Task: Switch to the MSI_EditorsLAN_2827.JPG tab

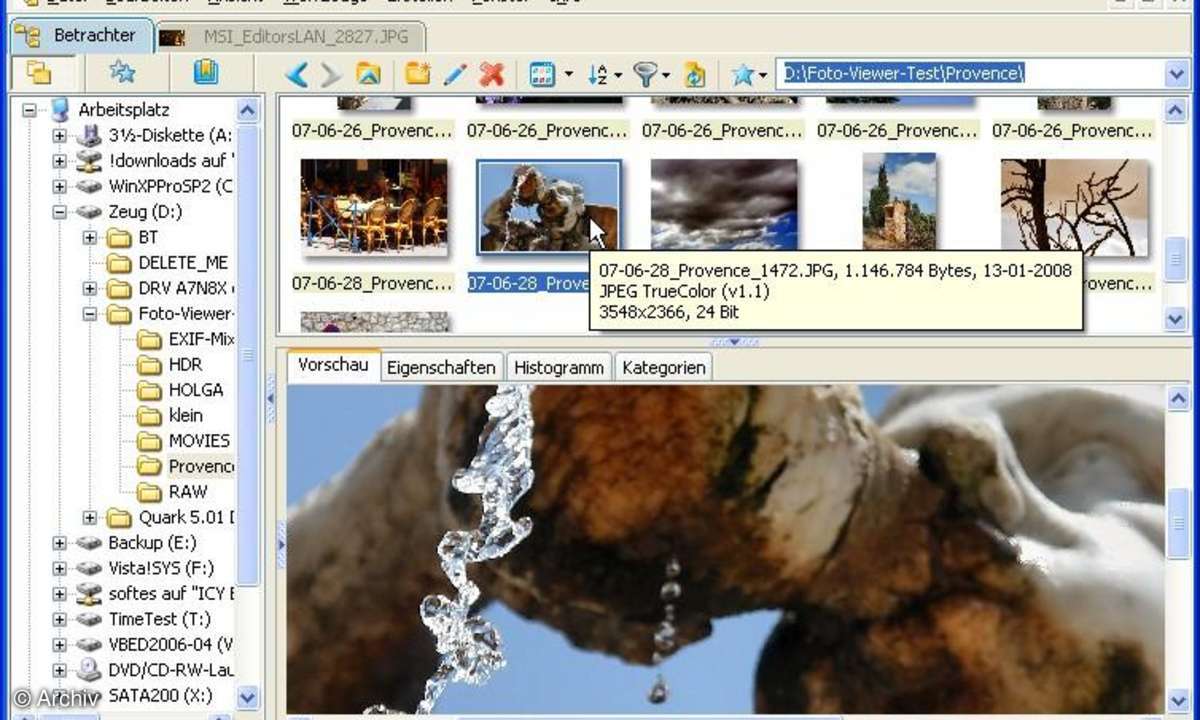Action: coord(290,37)
